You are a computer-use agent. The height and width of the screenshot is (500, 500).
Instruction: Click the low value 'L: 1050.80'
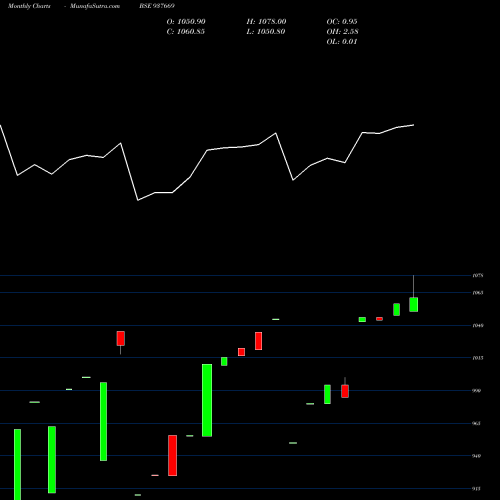266,32
